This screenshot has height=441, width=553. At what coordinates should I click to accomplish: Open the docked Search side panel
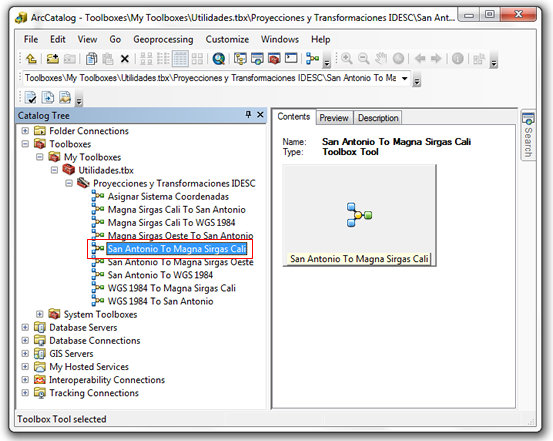point(528,135)
